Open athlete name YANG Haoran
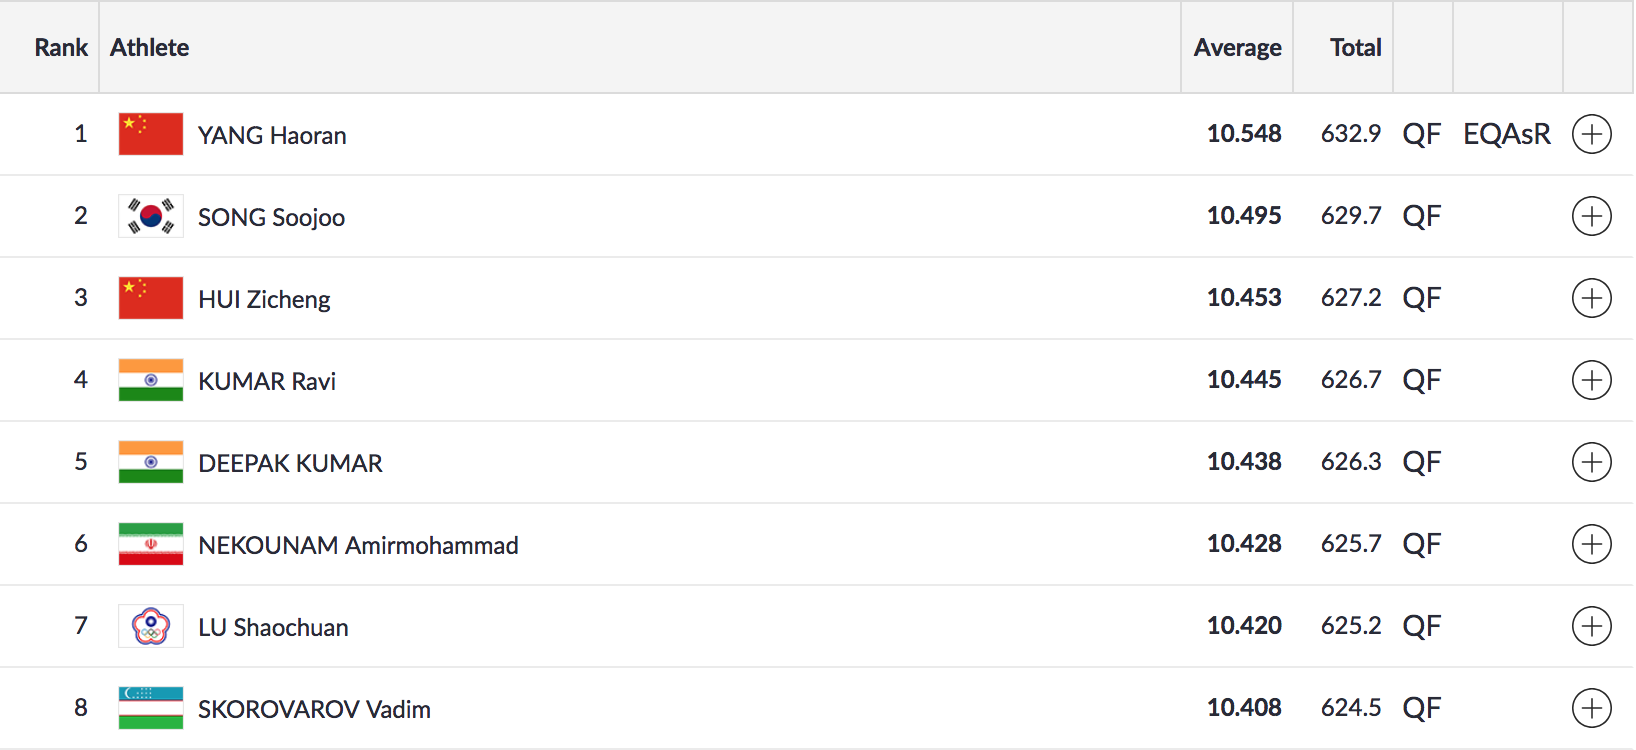The height and width of the screenshot is (750, 1636). pyautogui.click(x=272, y=135)
